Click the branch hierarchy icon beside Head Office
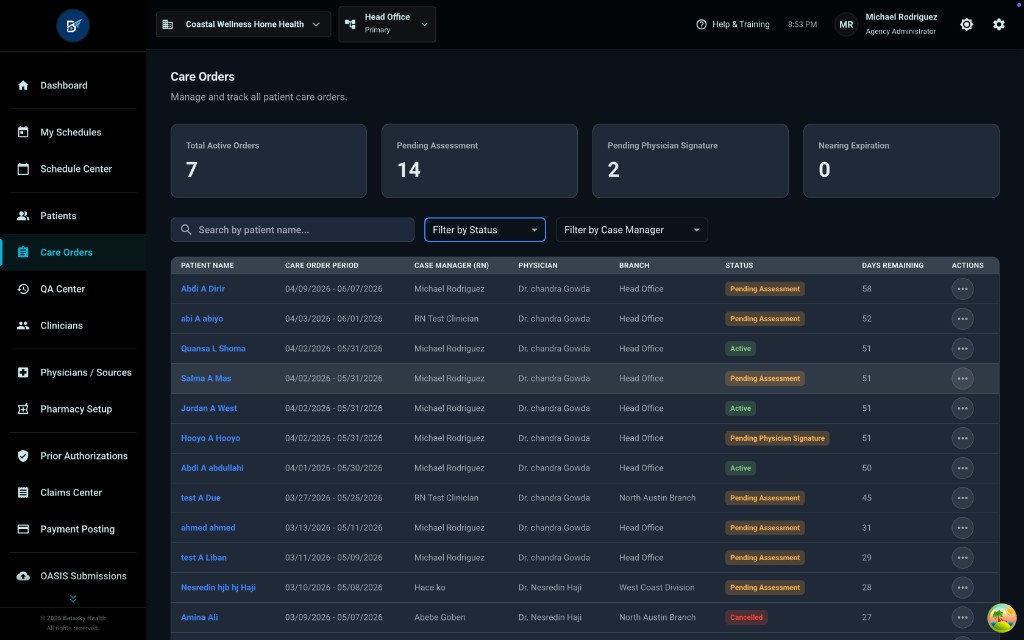Viewport: 1024px width, 640px height. pyautogui.click(x=350, y=24)
